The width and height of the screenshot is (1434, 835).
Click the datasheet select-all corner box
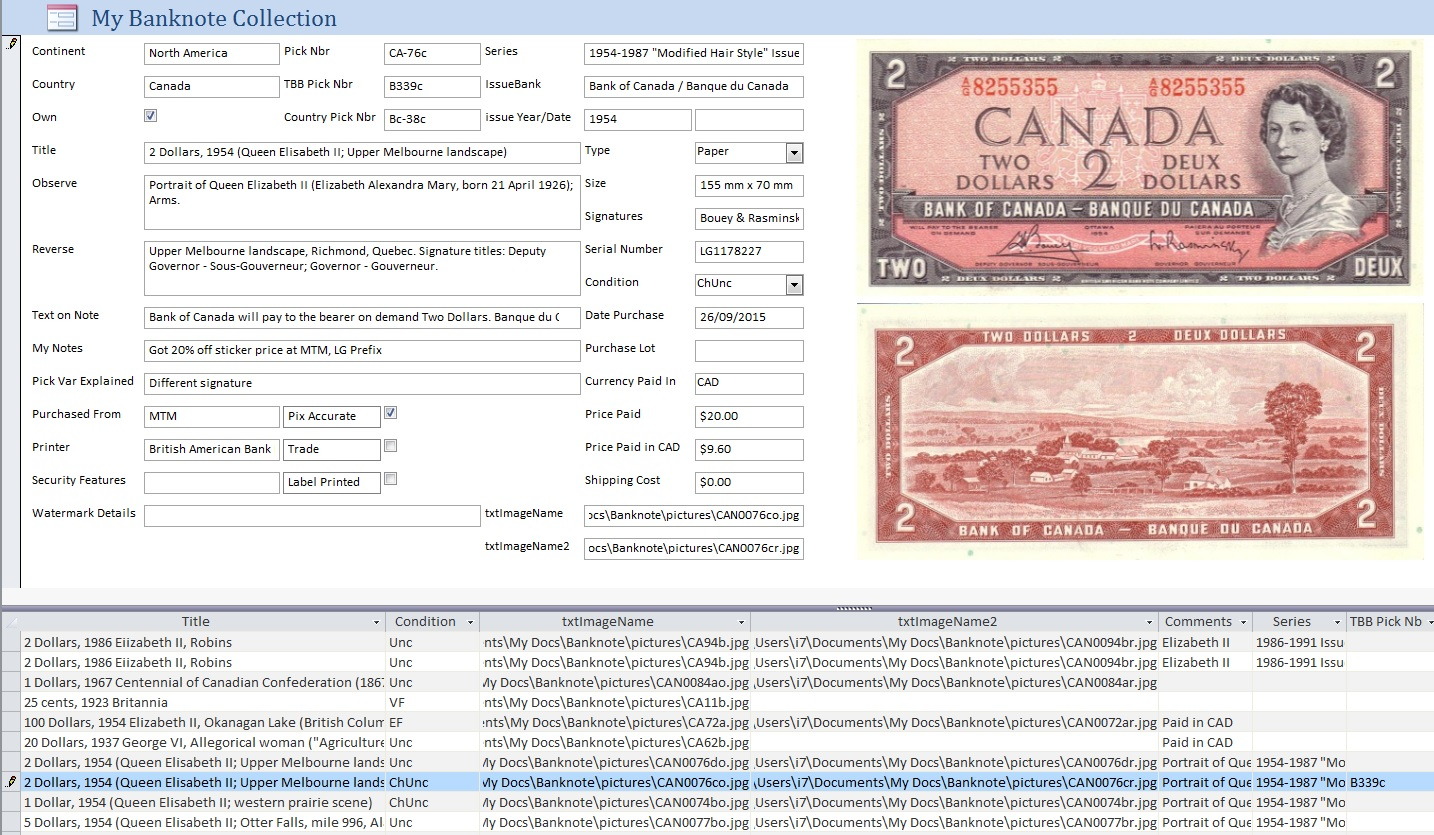pyautogui.click(x=10, y=622)
